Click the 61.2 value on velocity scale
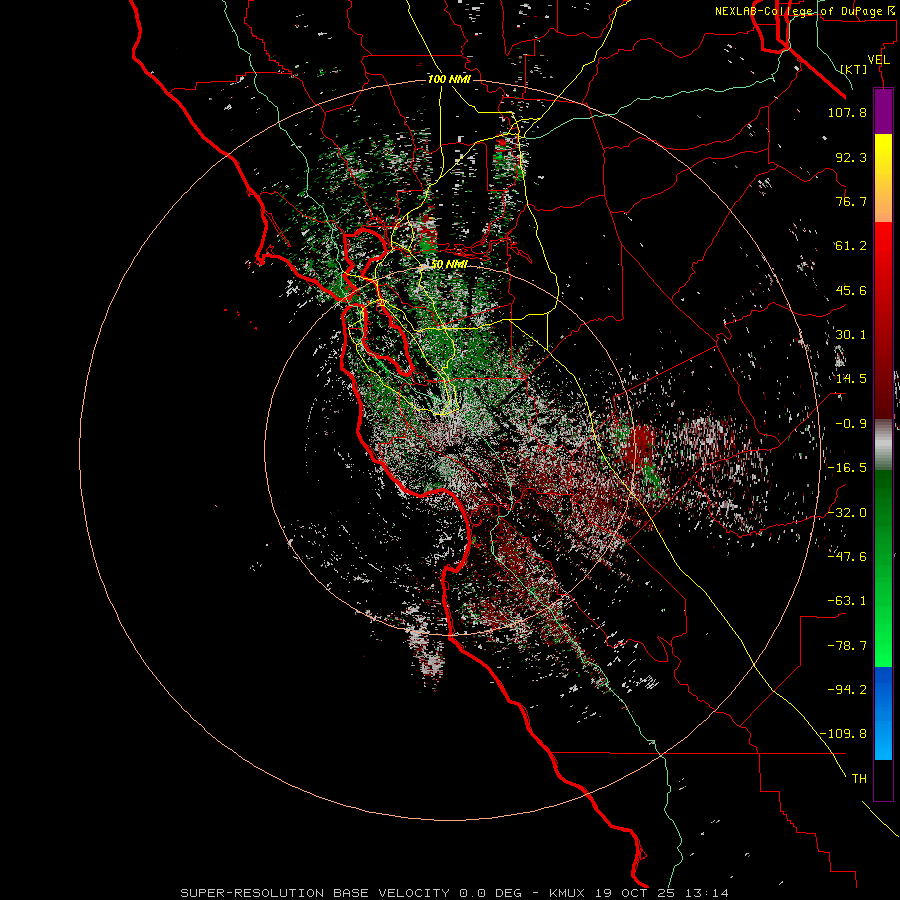900x900 pixels. (851, 246)
